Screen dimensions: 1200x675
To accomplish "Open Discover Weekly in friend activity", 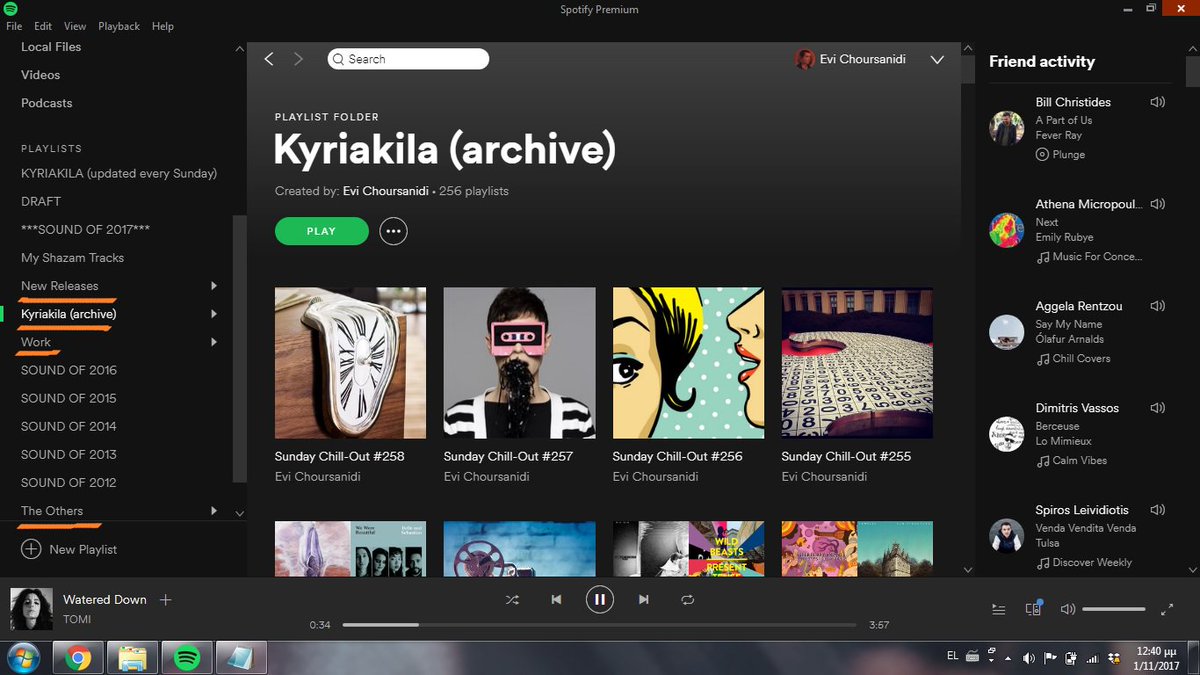I will pyautogui.click(x=1093, y=563).
